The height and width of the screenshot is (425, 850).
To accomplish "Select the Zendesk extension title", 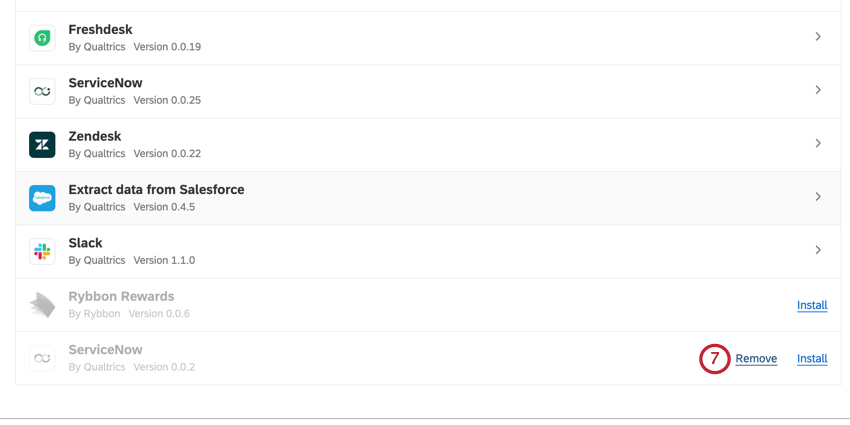I will point(95,136).
